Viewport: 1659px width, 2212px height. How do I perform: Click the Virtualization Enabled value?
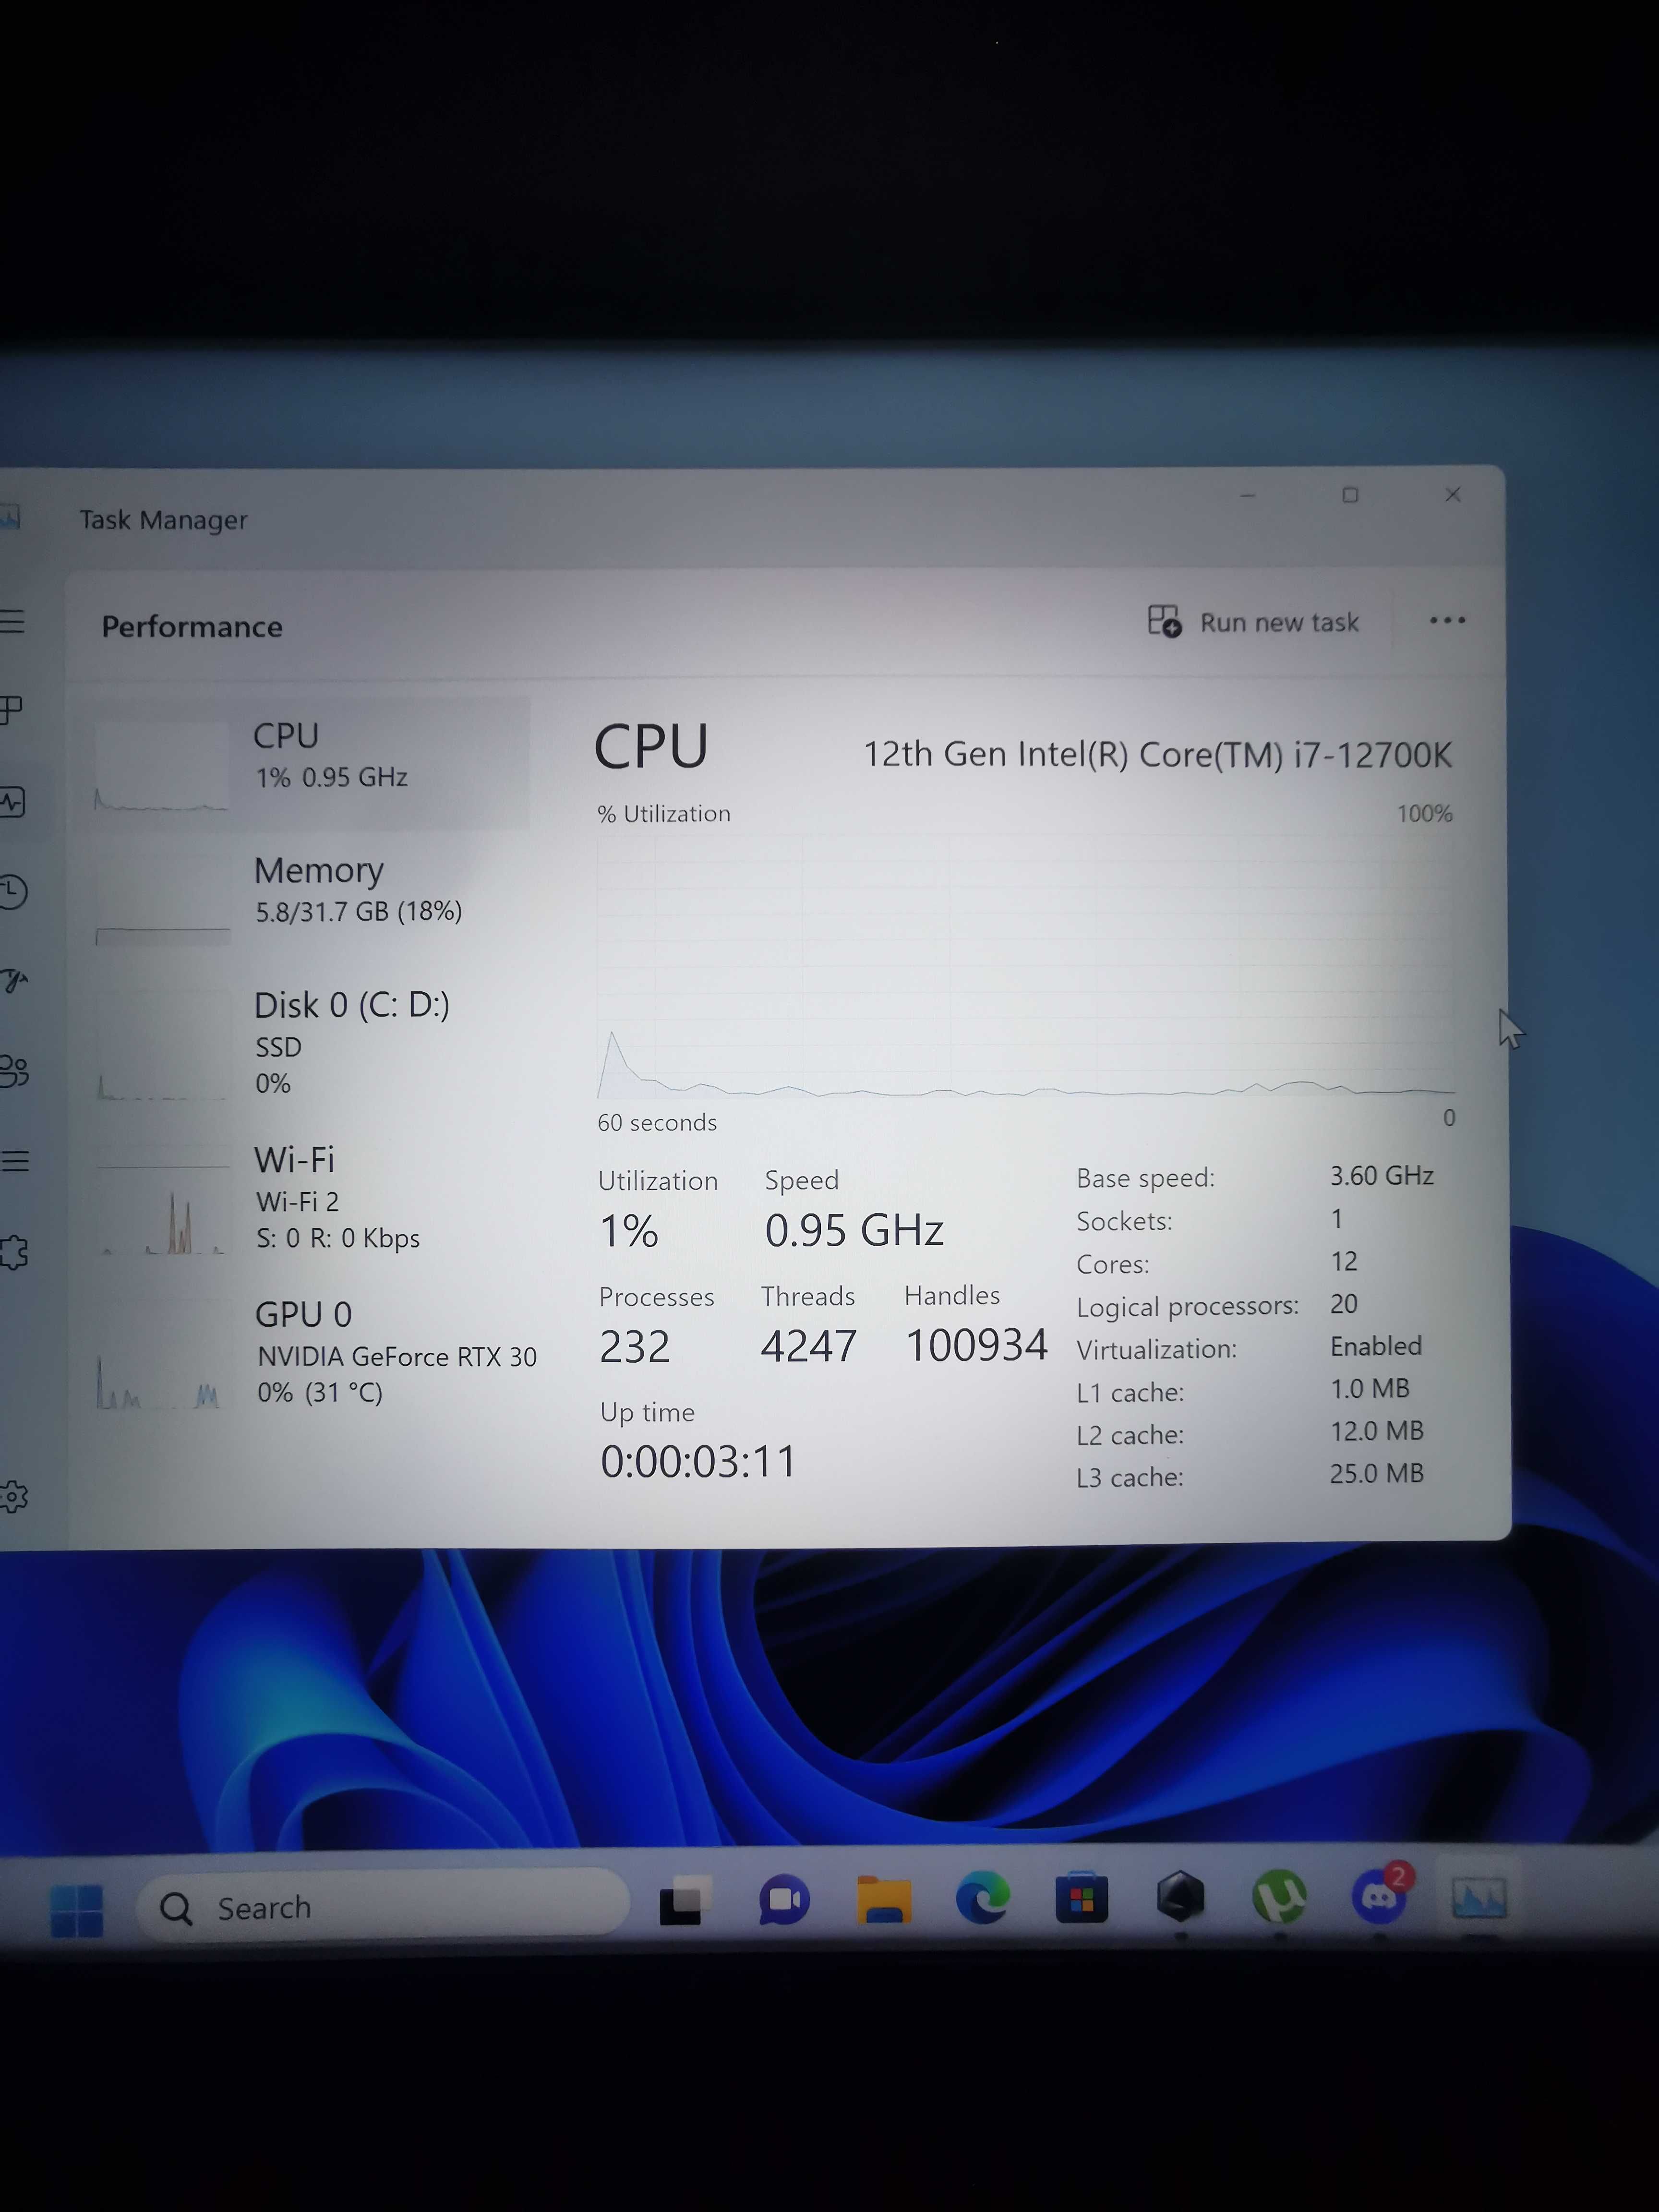pos(1375,1346)
